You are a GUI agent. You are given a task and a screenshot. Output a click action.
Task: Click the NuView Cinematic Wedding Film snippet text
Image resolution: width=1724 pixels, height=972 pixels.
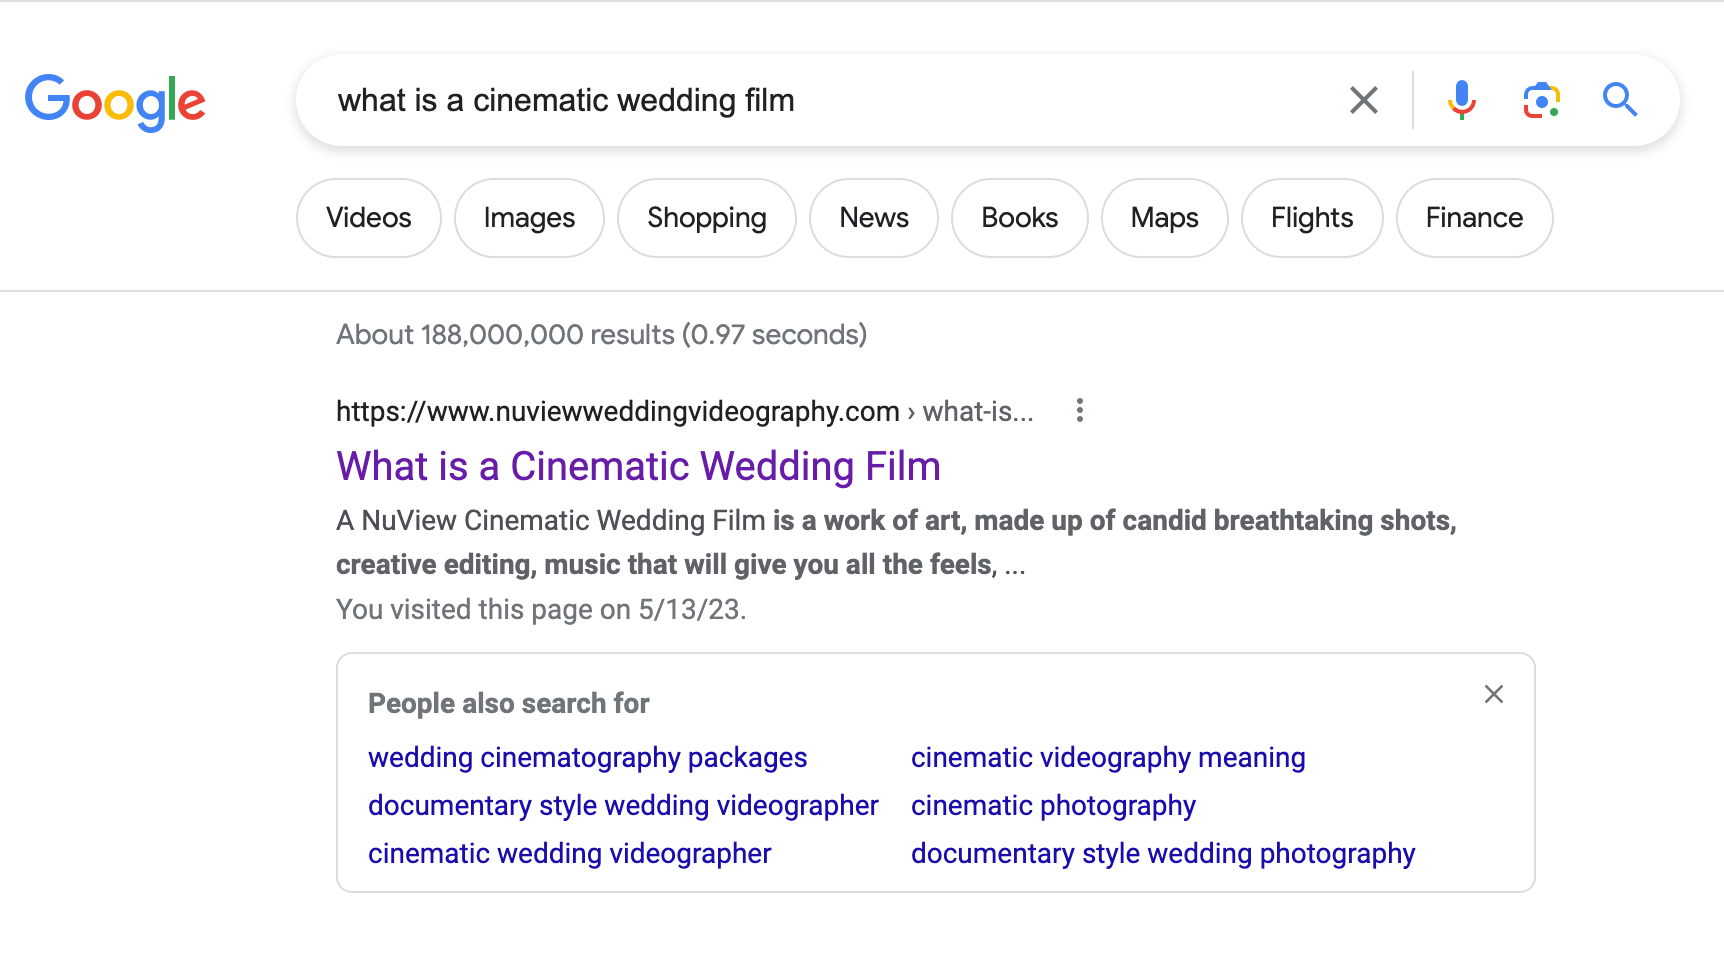click(896, 542)
